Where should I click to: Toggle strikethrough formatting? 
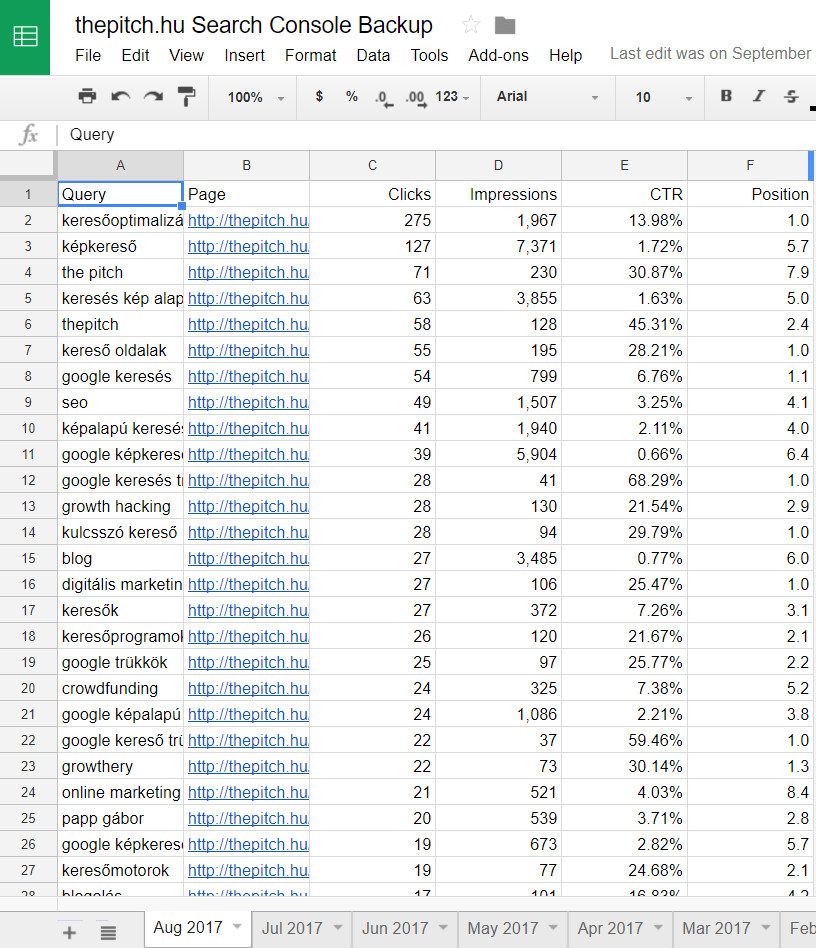click(x=791, y=96)
